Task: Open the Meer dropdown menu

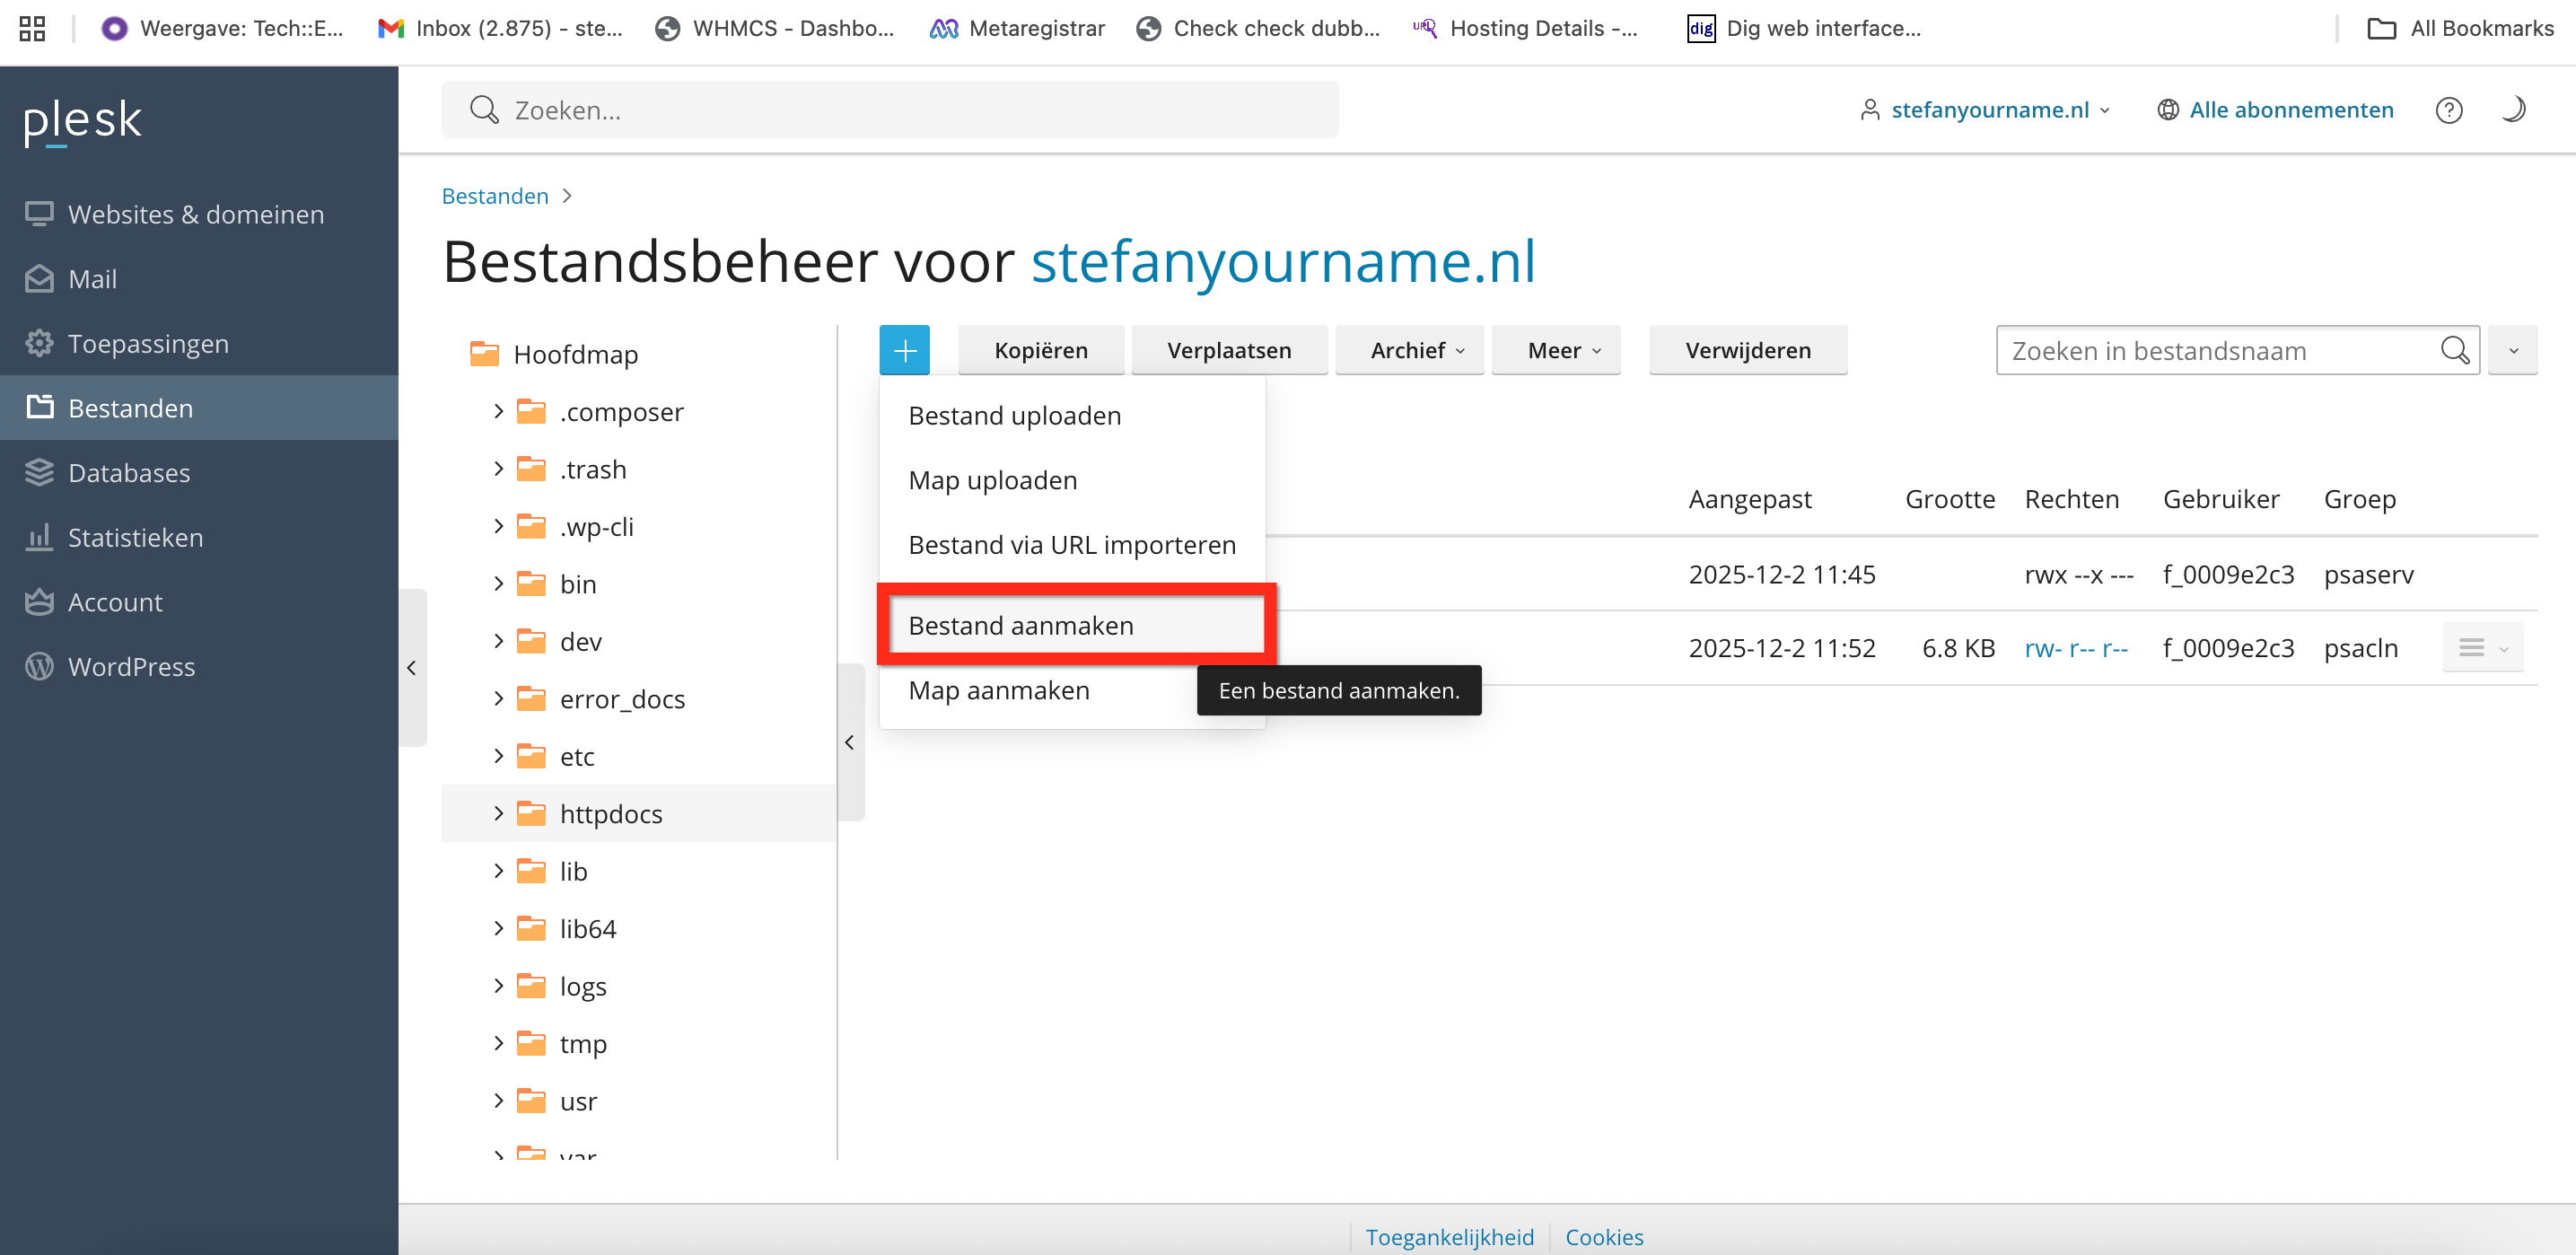Action: (x=1563, y=350)
